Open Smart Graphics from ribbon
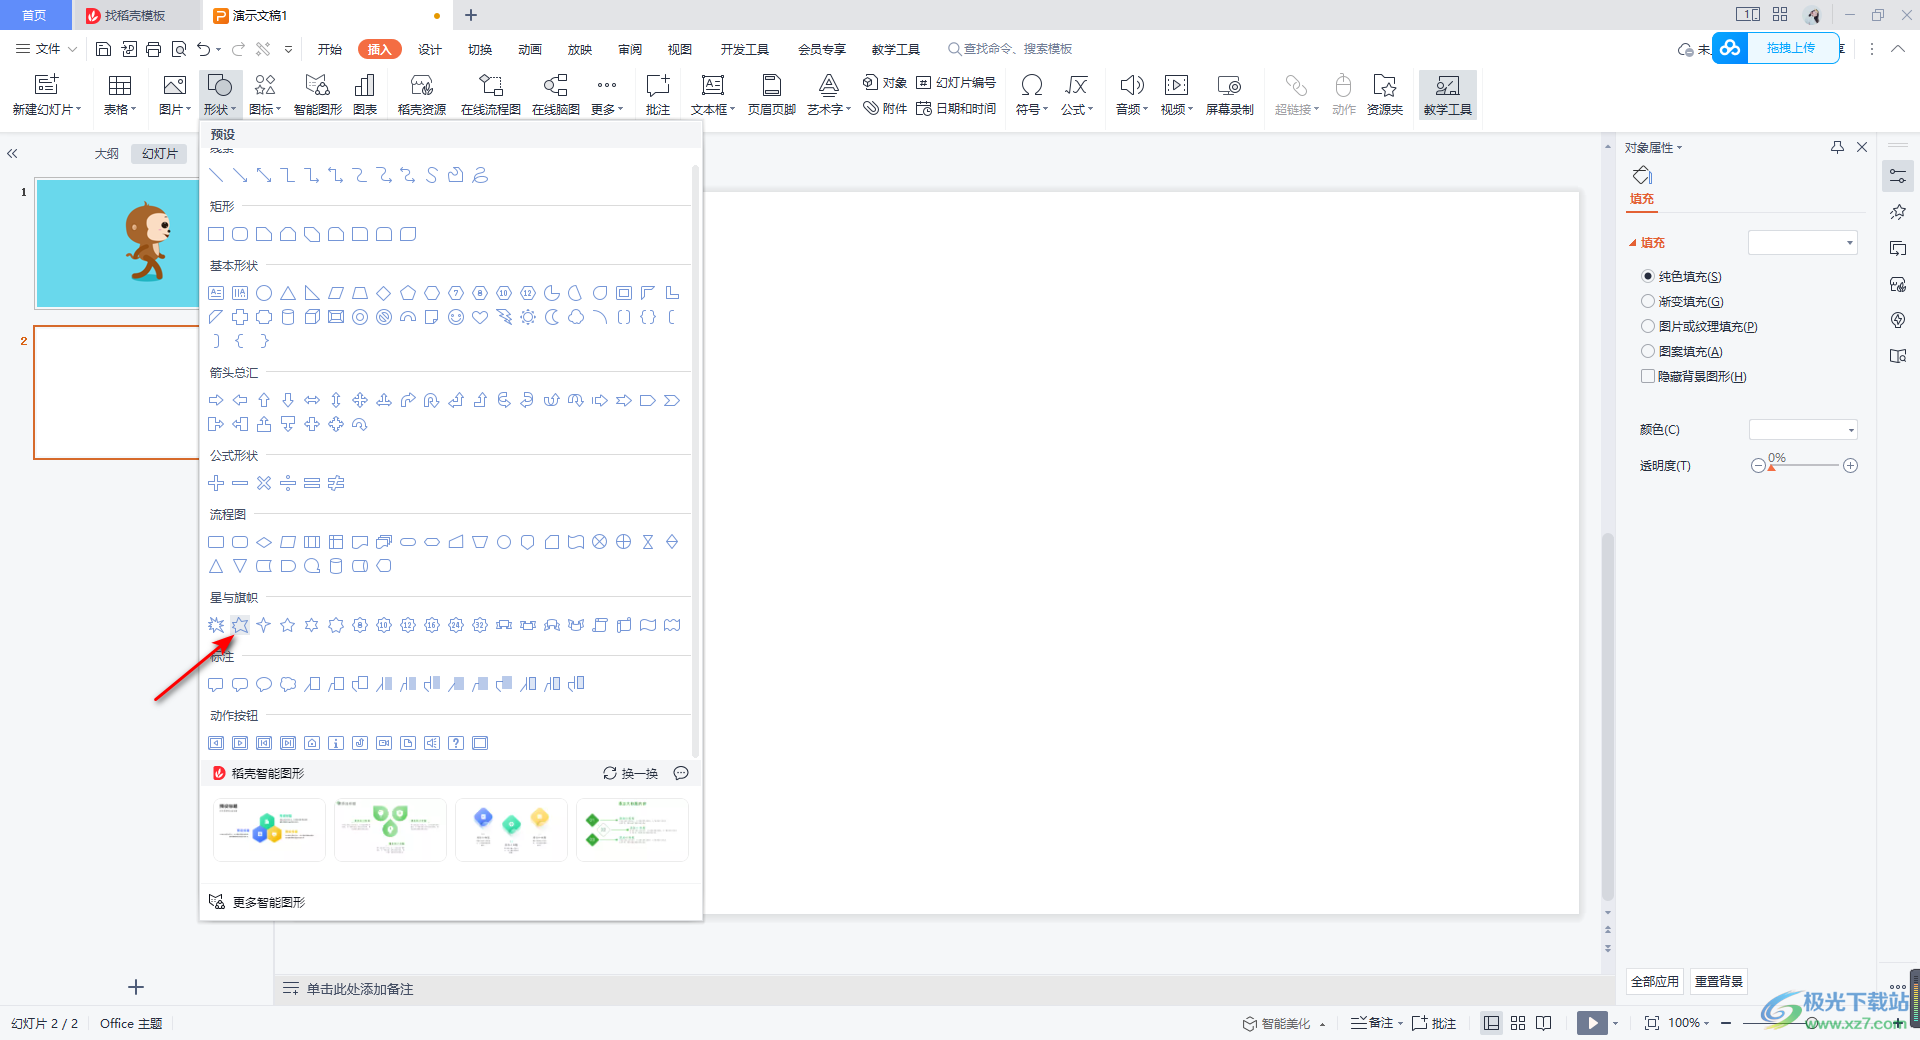Image resolution: width=1920 pixels, height=1040 pixels. [x=318, y=95]
